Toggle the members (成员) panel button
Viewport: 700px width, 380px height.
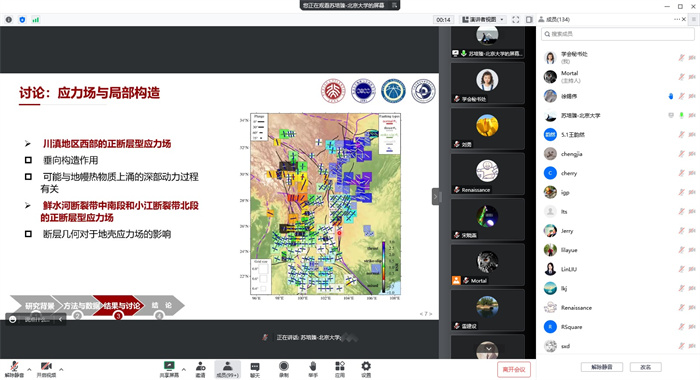click(x=227, y=370)
